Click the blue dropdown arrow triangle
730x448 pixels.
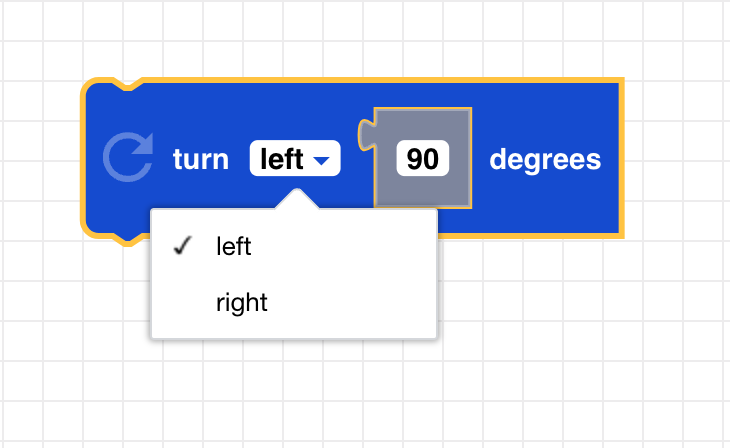321,160
